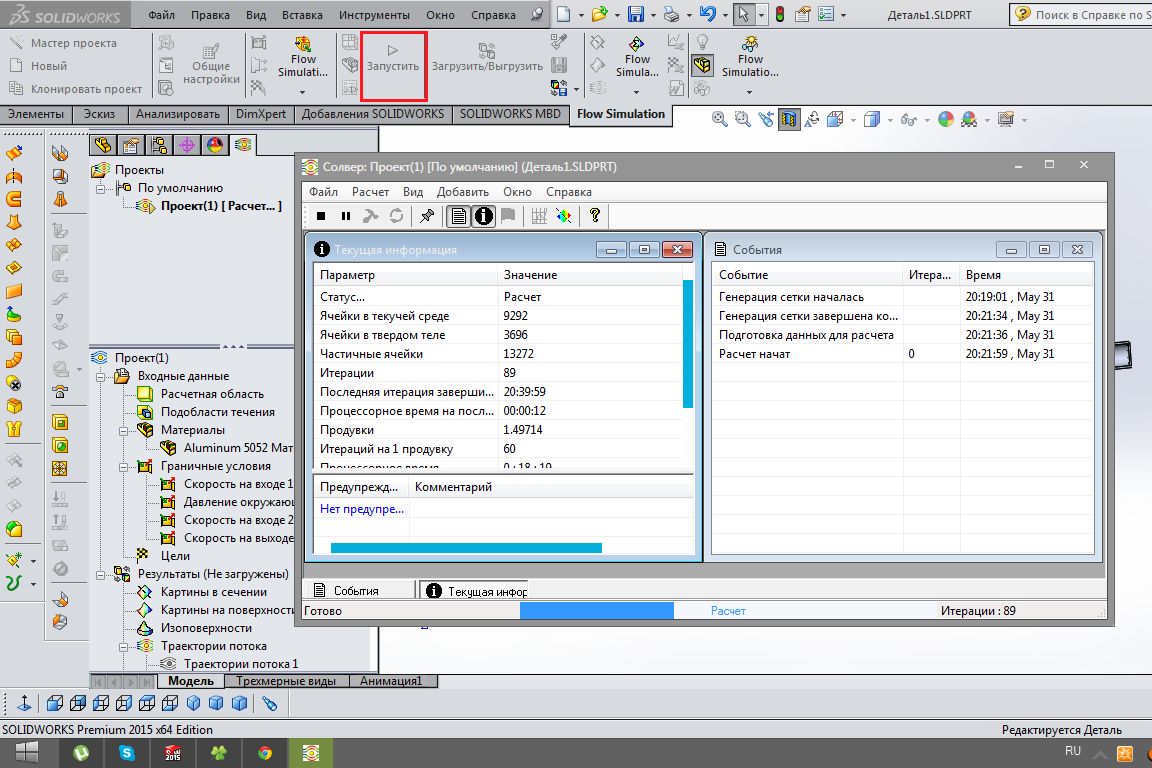Collapse the Результаты (Не загружены) node

coord(101,575)
